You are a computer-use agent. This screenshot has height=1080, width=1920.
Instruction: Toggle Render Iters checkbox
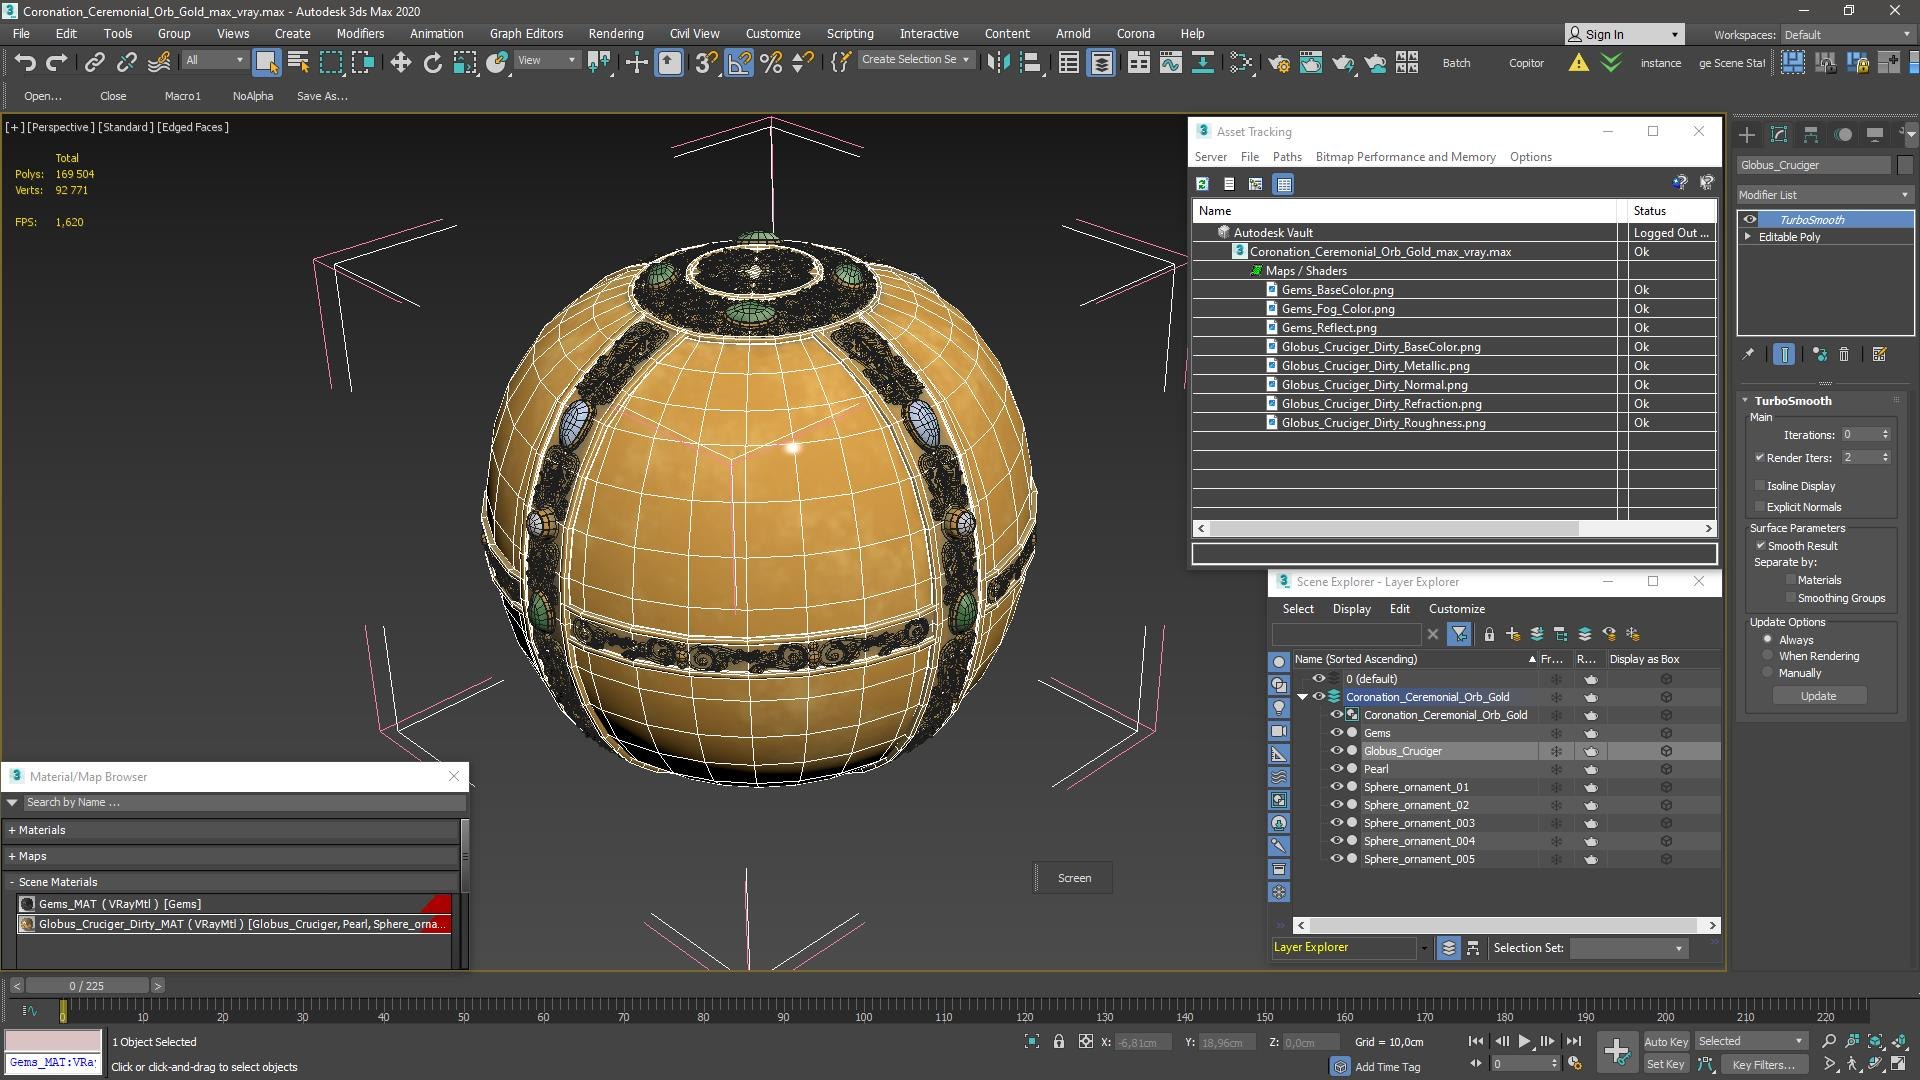pos(1760,458)
